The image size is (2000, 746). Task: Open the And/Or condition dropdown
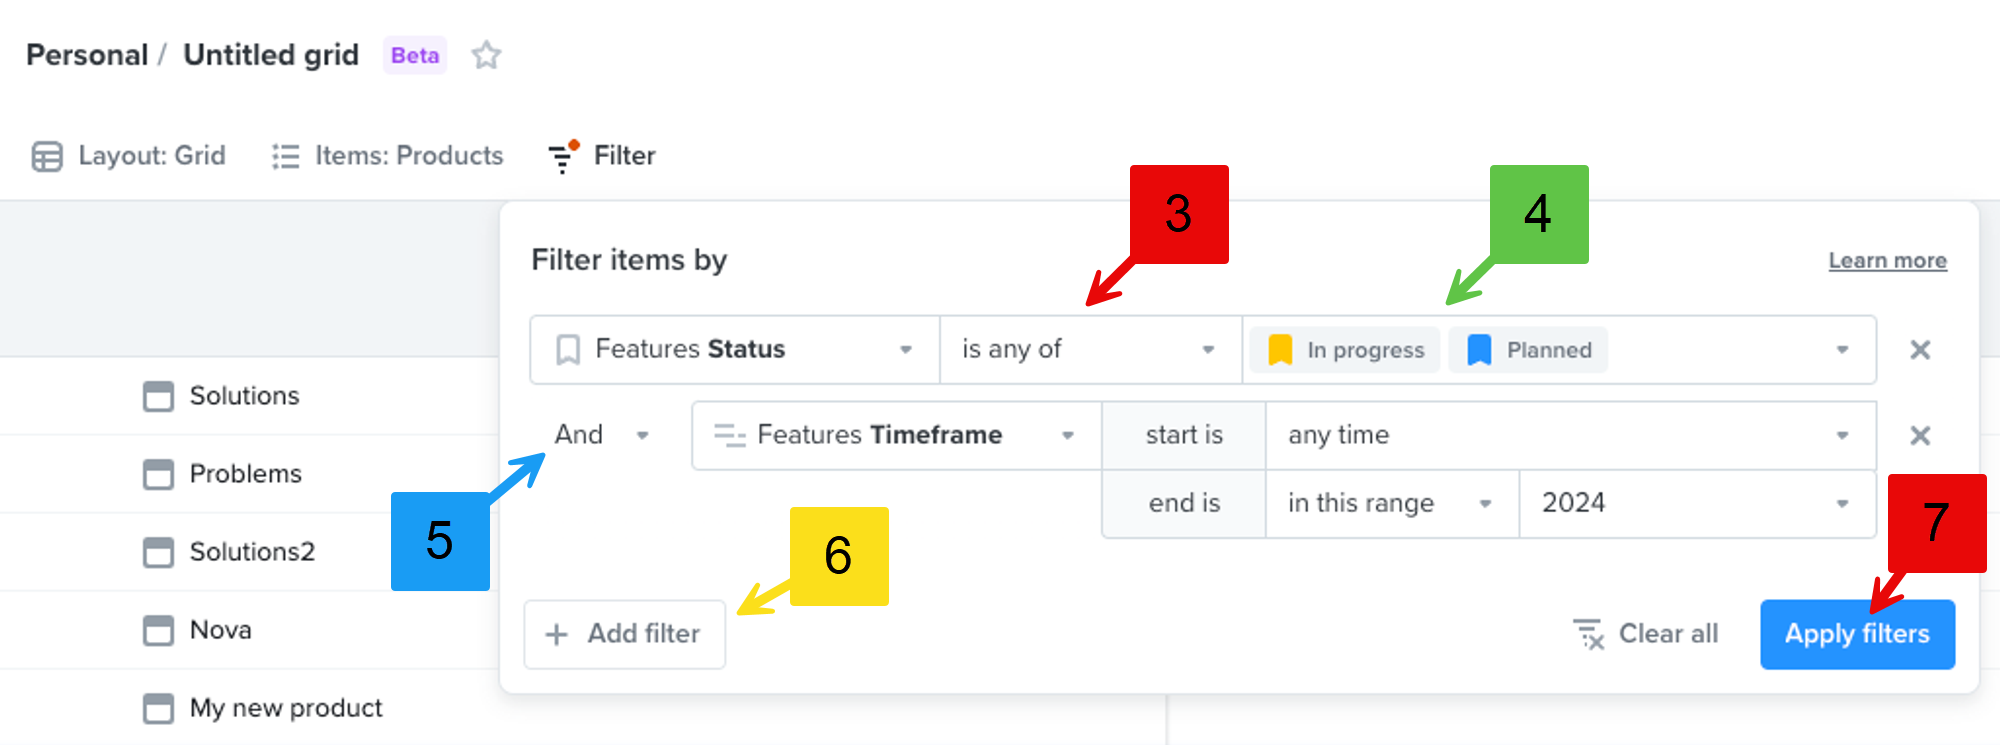point(641,435)
